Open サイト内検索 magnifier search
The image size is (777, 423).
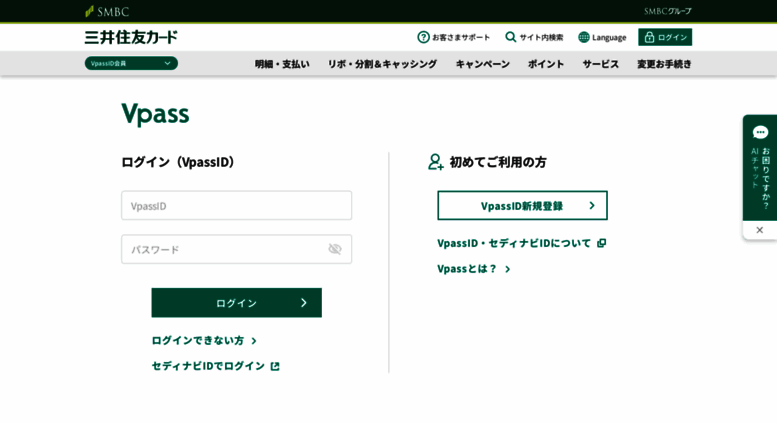tap(511, 37)
